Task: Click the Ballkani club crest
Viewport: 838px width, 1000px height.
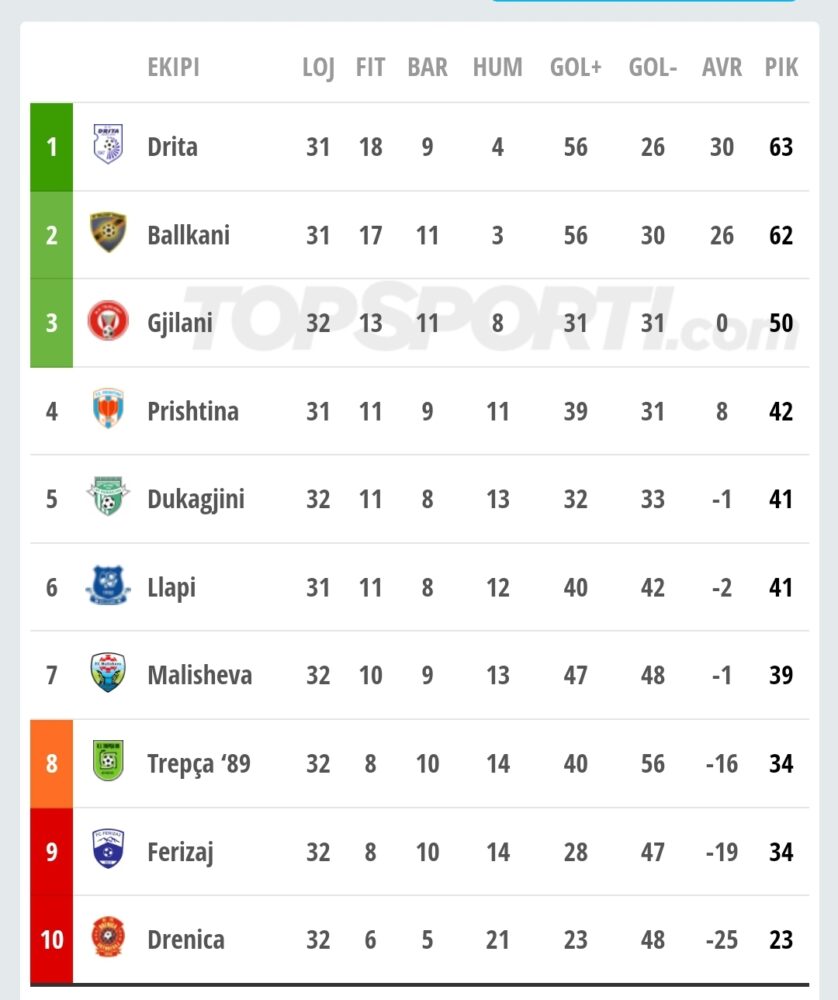Action: coord(108,232)
